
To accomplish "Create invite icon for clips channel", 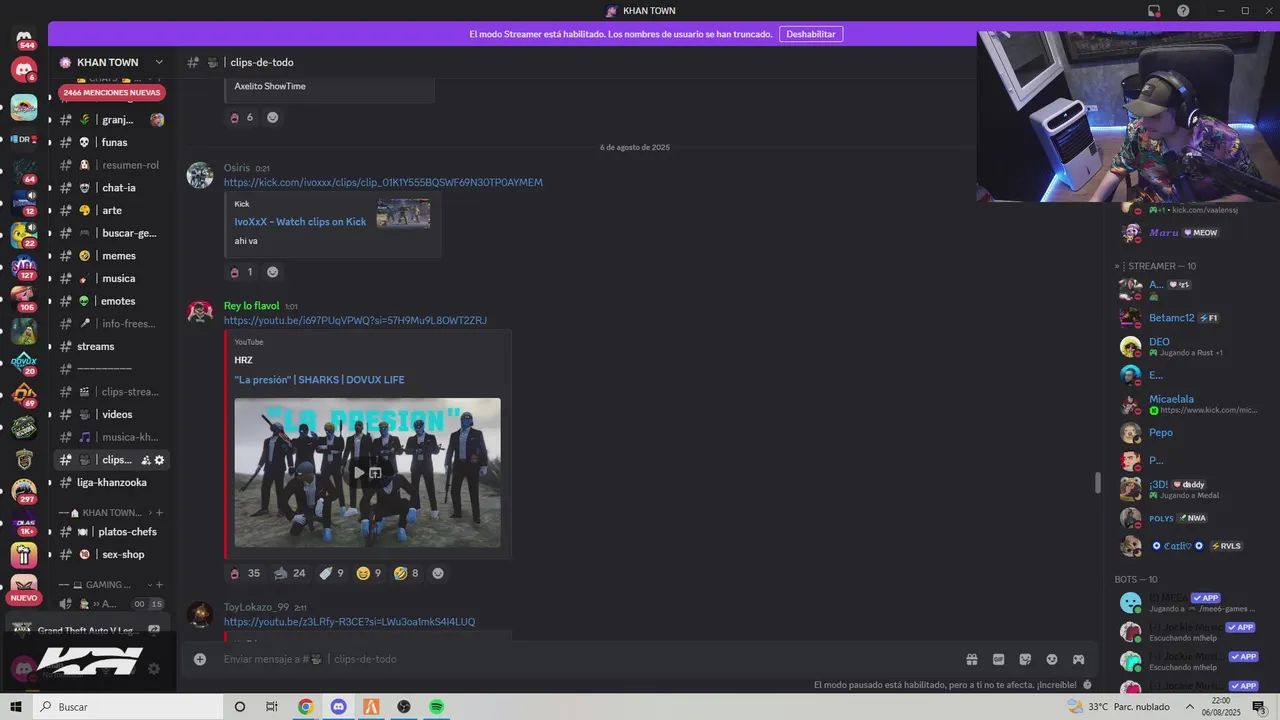I will point(146,460).
